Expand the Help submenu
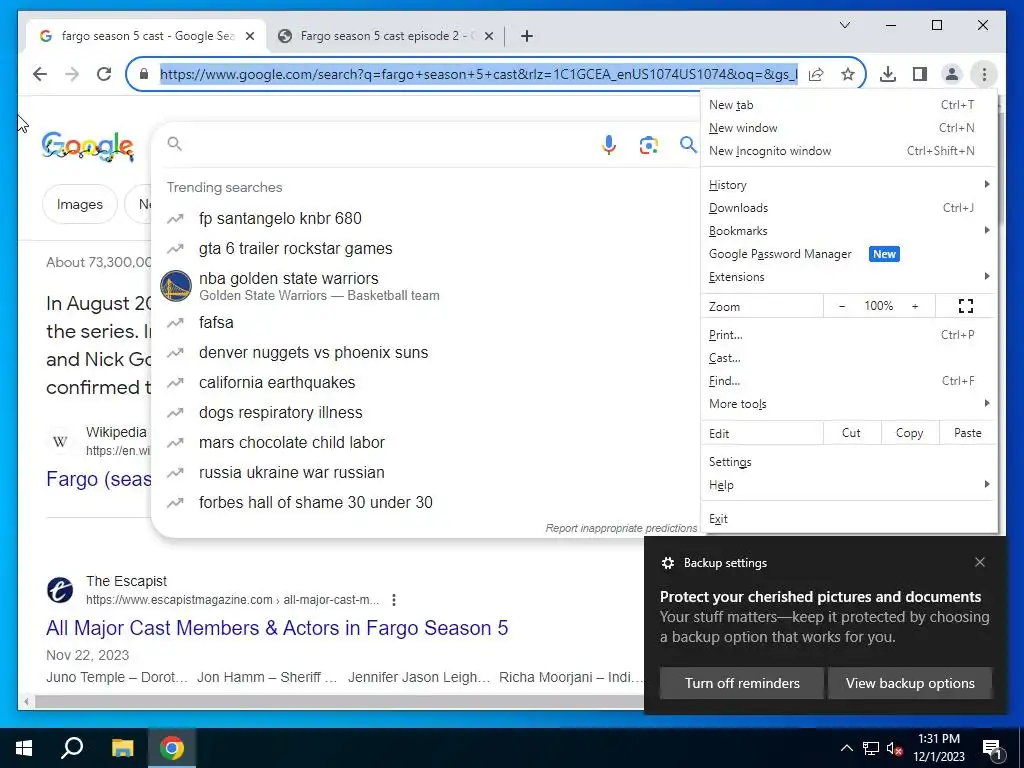Screen dimensions: 1024x768 tap(849, 485)
